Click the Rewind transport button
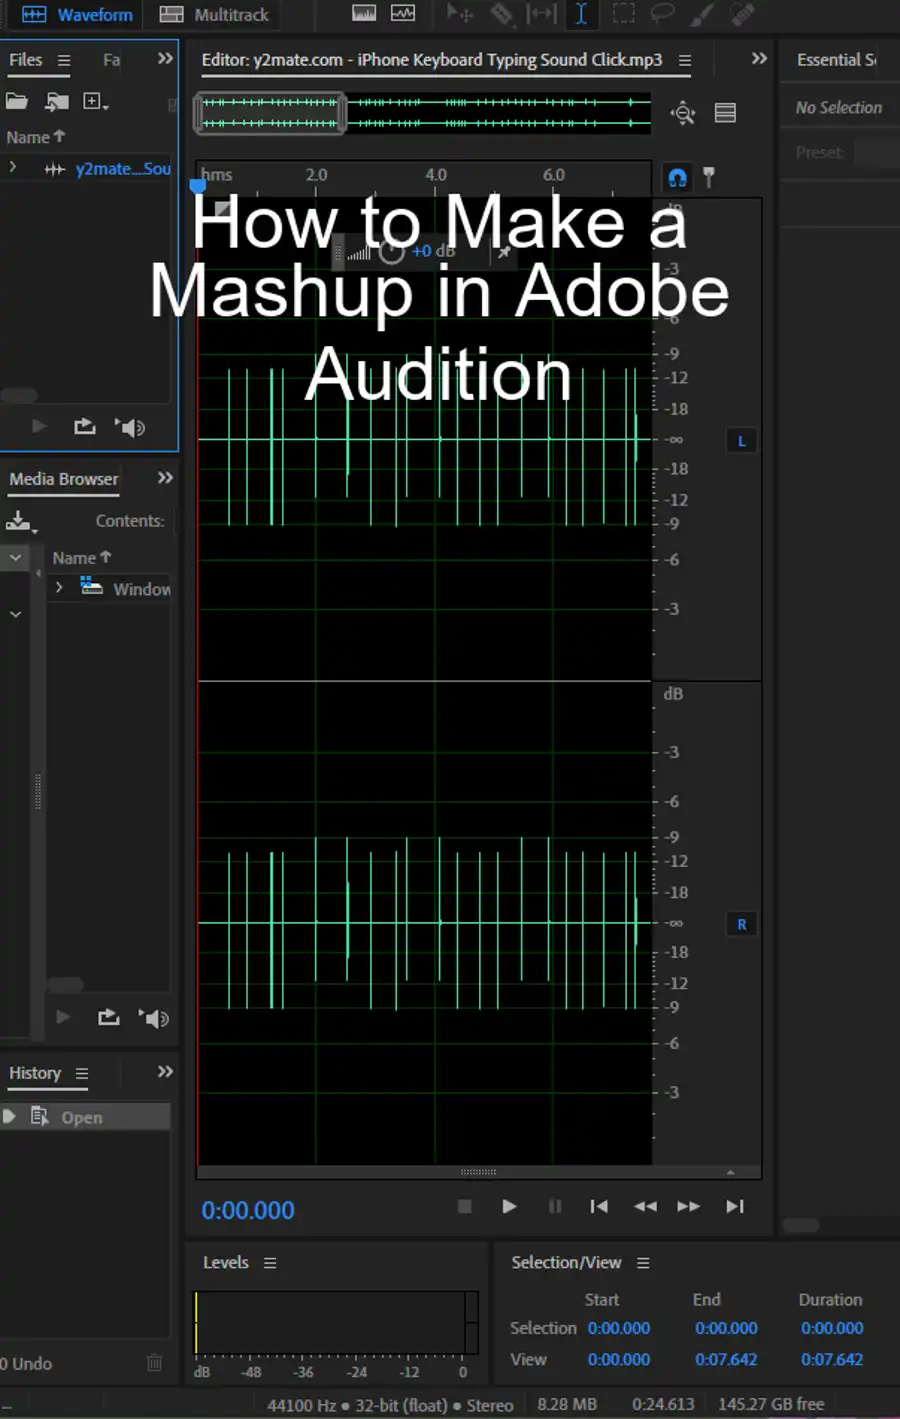Viewport: 900px width, 1419px height. pyautogui.click(x=645, y=1206)
